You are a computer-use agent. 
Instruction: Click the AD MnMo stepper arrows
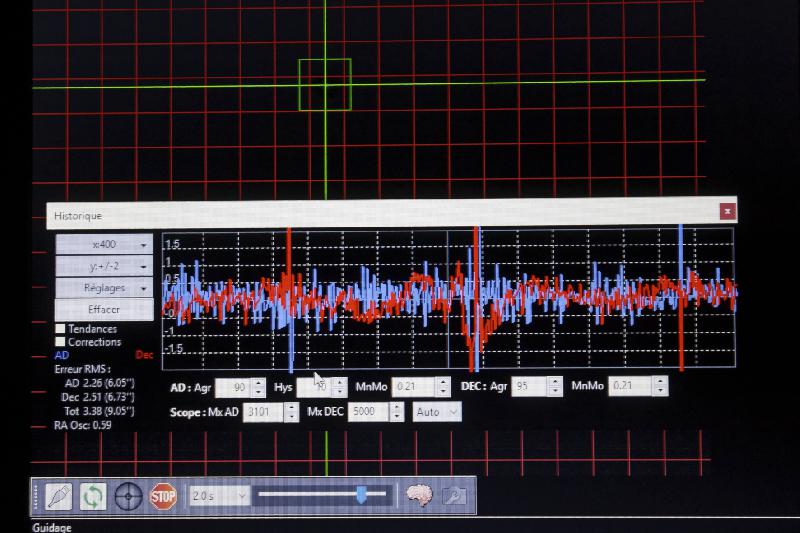tap(443, 387)
